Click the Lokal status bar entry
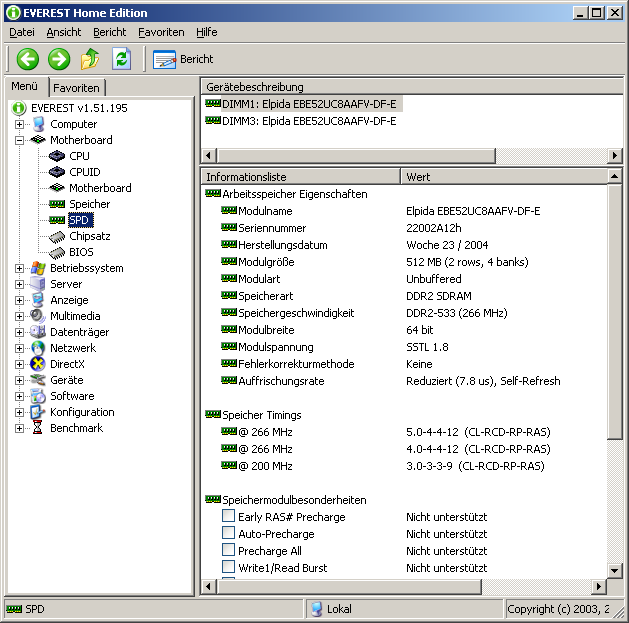The image size is (629, 623). 404,609
